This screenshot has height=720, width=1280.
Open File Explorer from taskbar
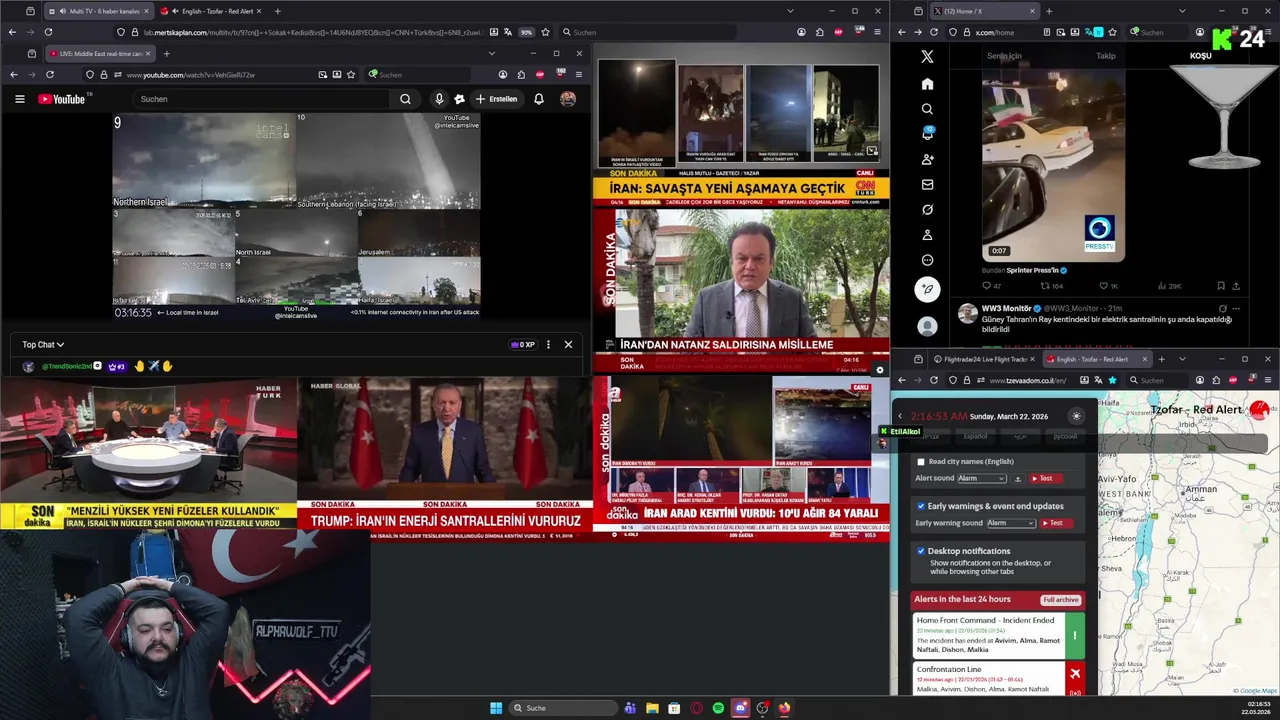tap(652, 708)
